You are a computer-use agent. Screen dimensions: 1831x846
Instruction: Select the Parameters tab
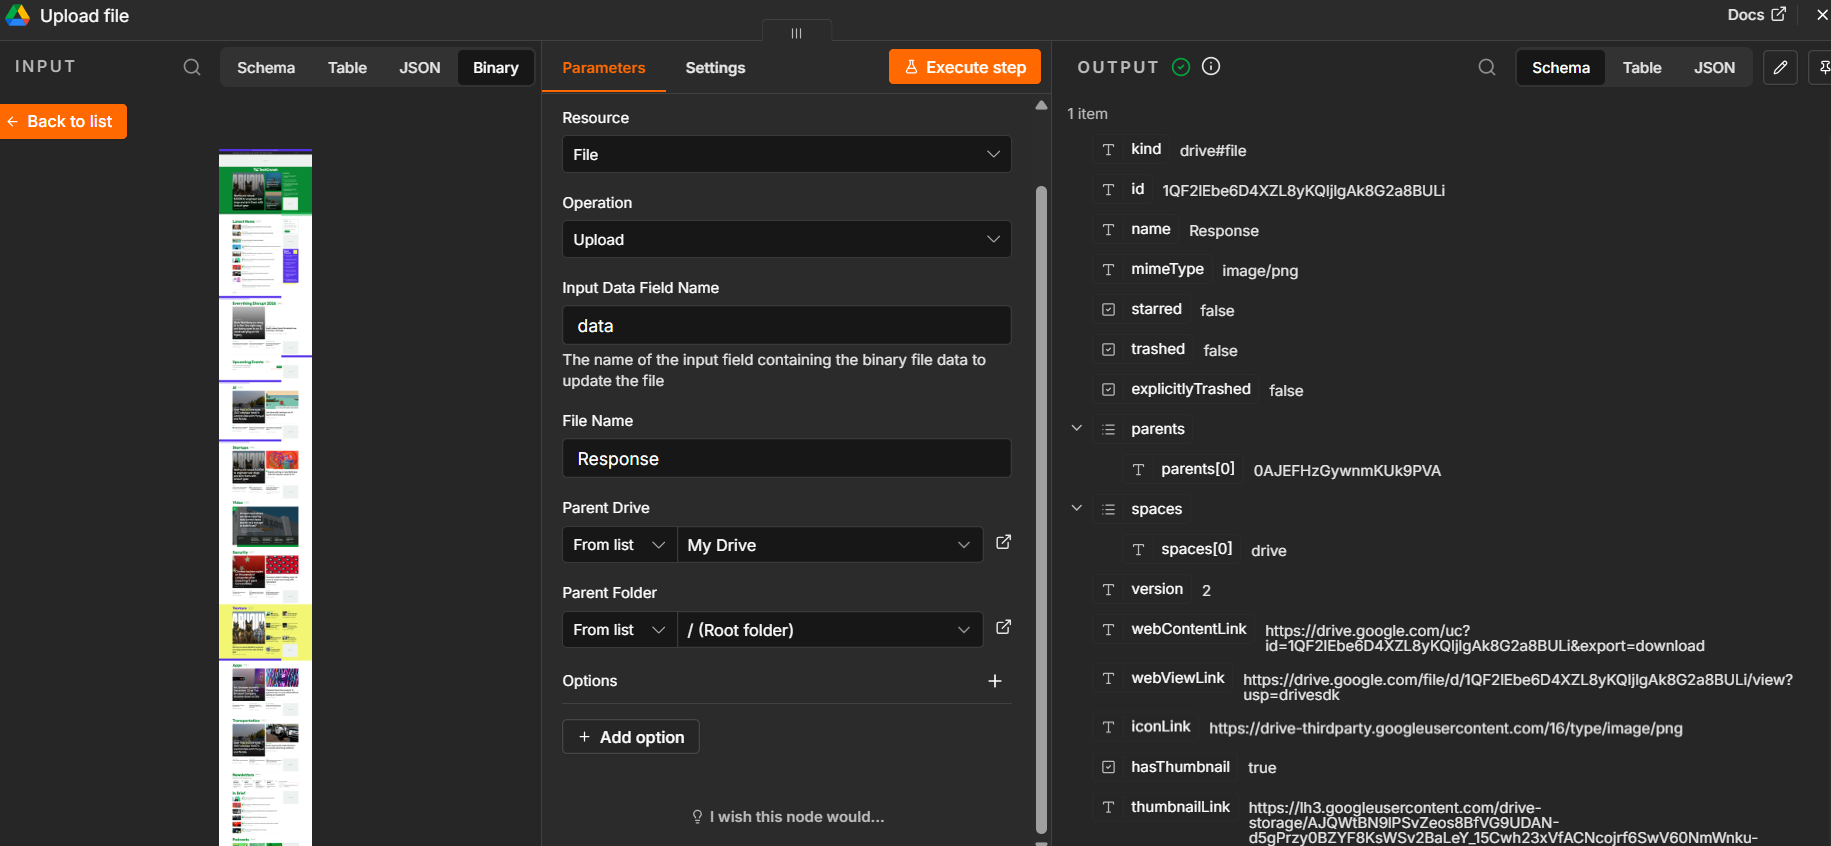point(604,67)
